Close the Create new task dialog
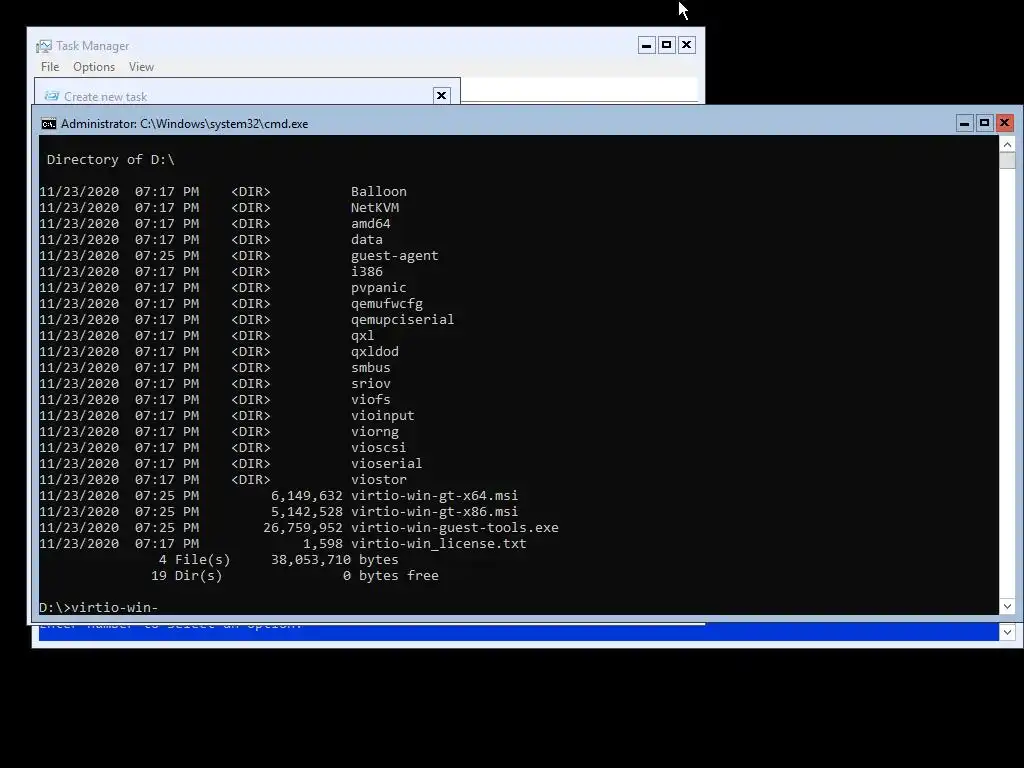The height and width of the screenshot is (768, 1024). point(441,95)
